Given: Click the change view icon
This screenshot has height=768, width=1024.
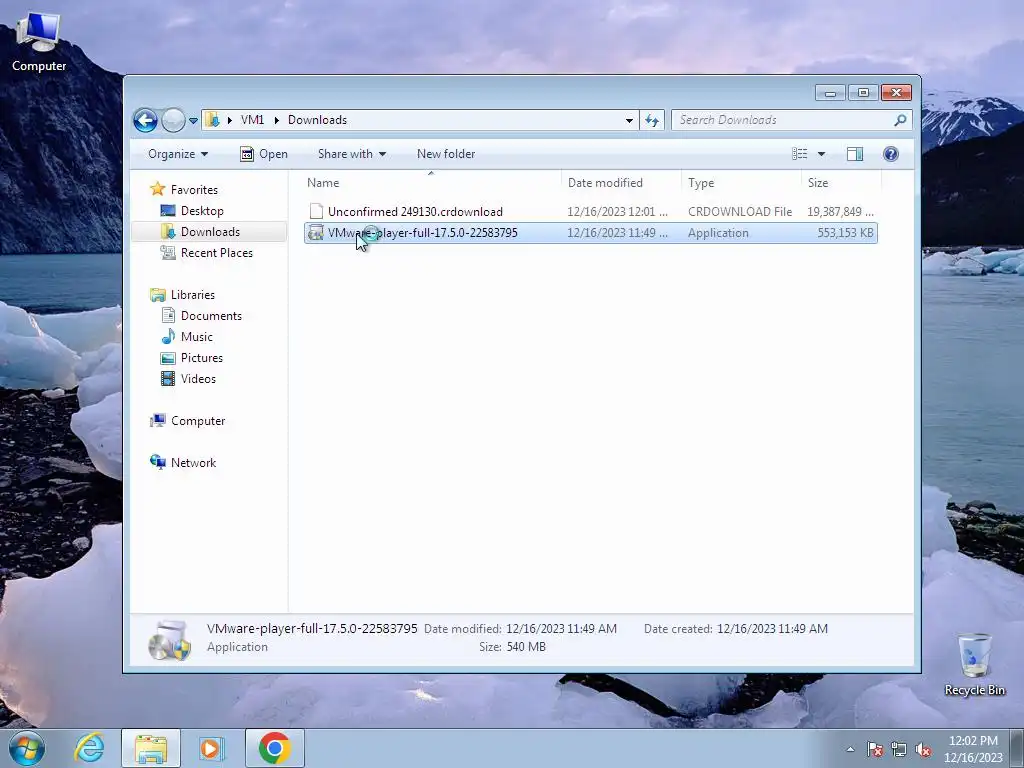Looking at the screenshot, I should click(800, 154).
